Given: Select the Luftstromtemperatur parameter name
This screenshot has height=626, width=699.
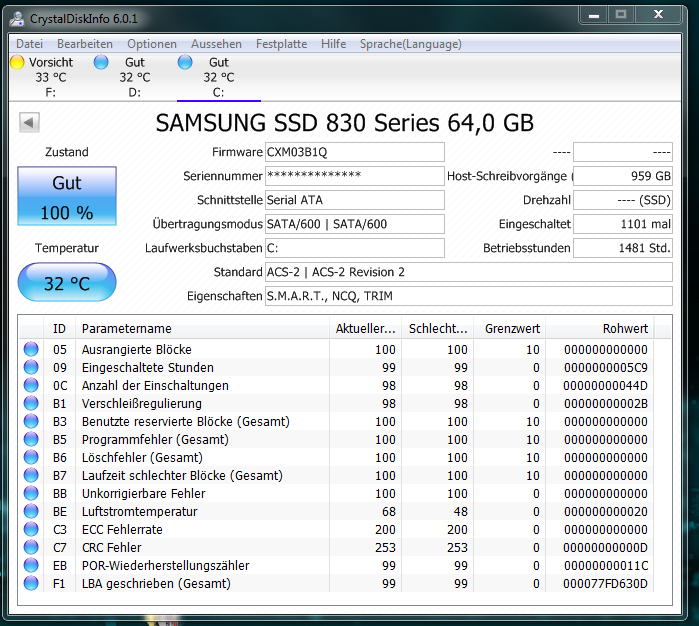Looking at the screenshot, I should (140, 511).
